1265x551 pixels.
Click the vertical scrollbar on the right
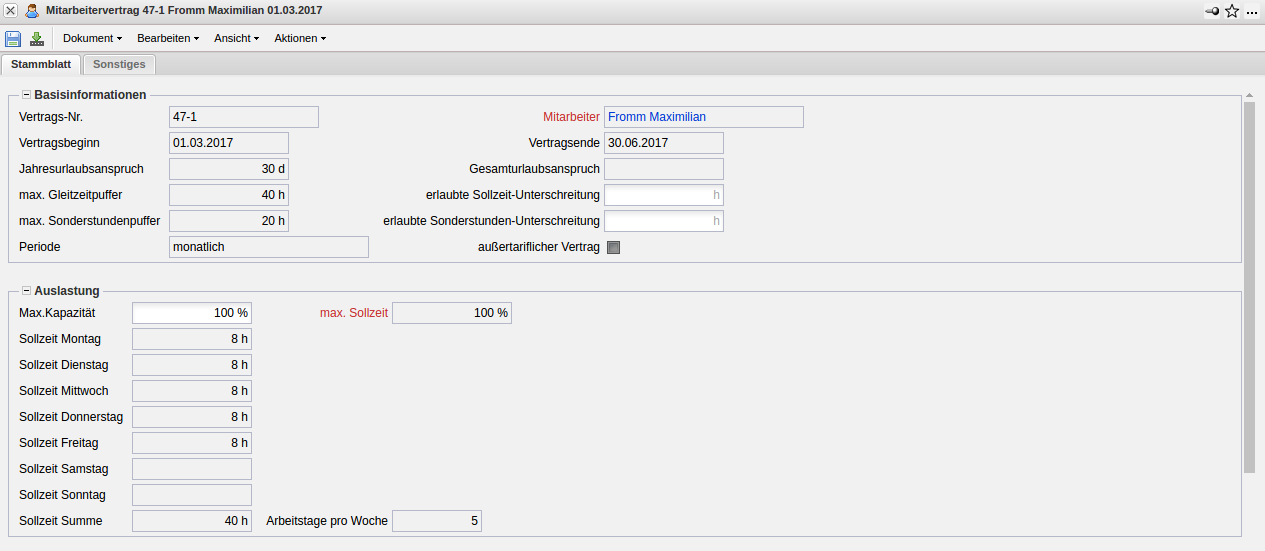point(1249,285)
